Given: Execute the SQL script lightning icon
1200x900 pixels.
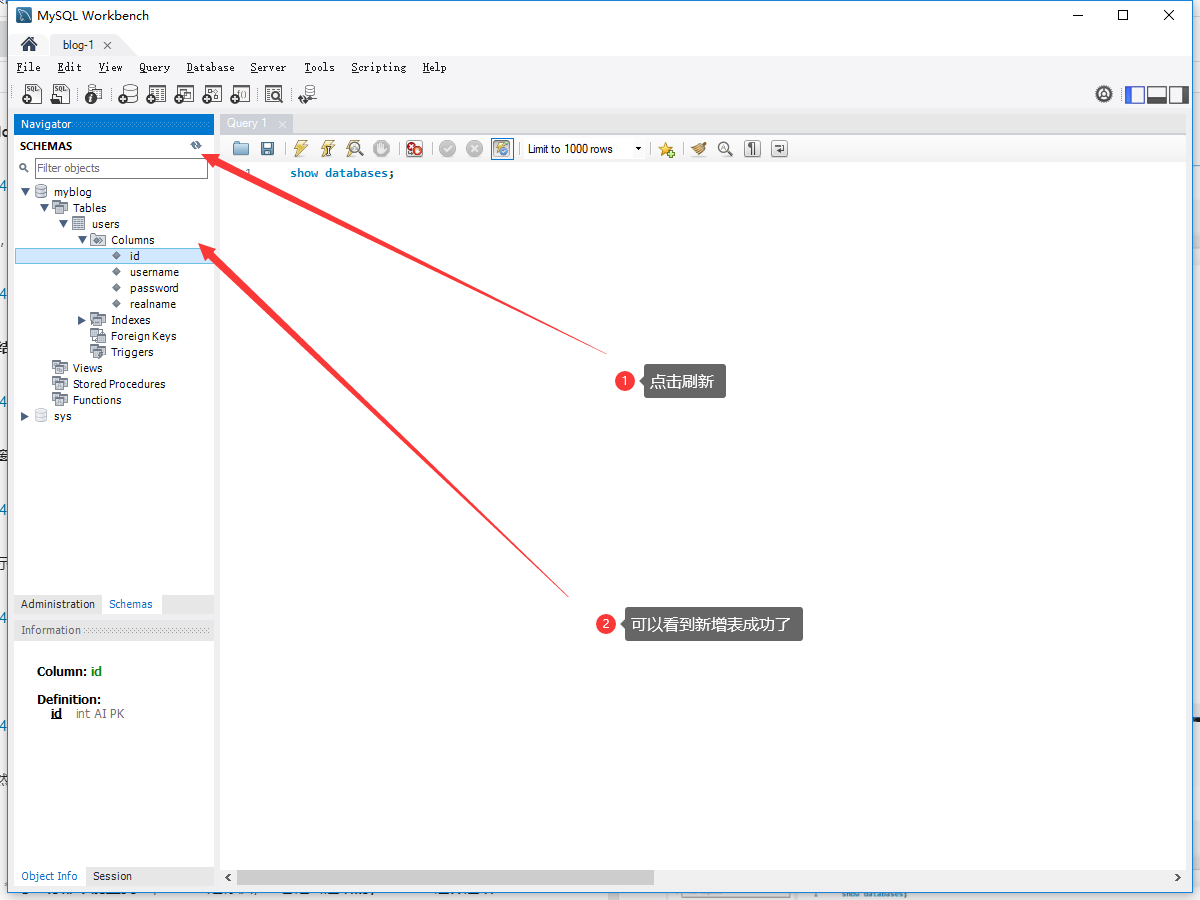Looking at the screenshot, I should coord(300,149).
